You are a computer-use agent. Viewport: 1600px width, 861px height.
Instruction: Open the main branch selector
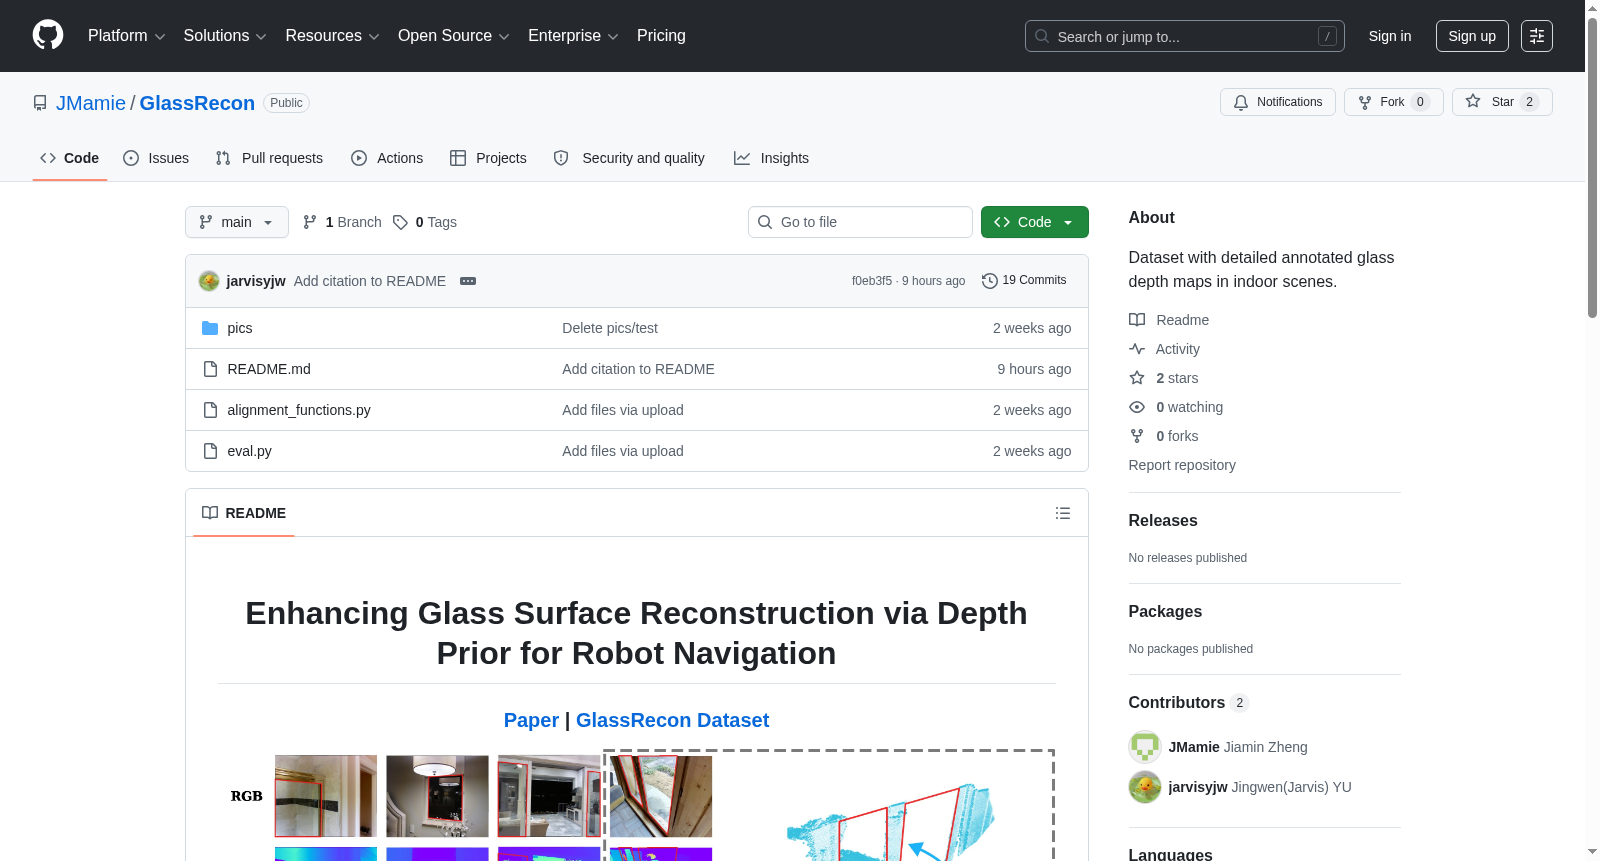pos(237,222)
